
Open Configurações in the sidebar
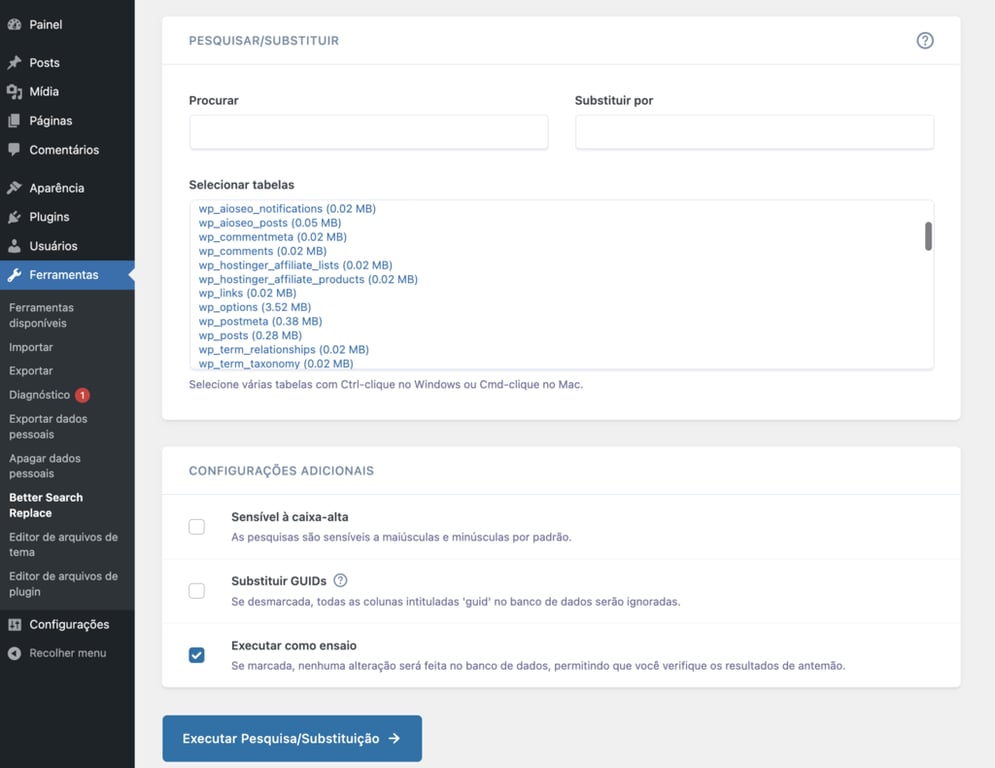click(x=67, y=624)
